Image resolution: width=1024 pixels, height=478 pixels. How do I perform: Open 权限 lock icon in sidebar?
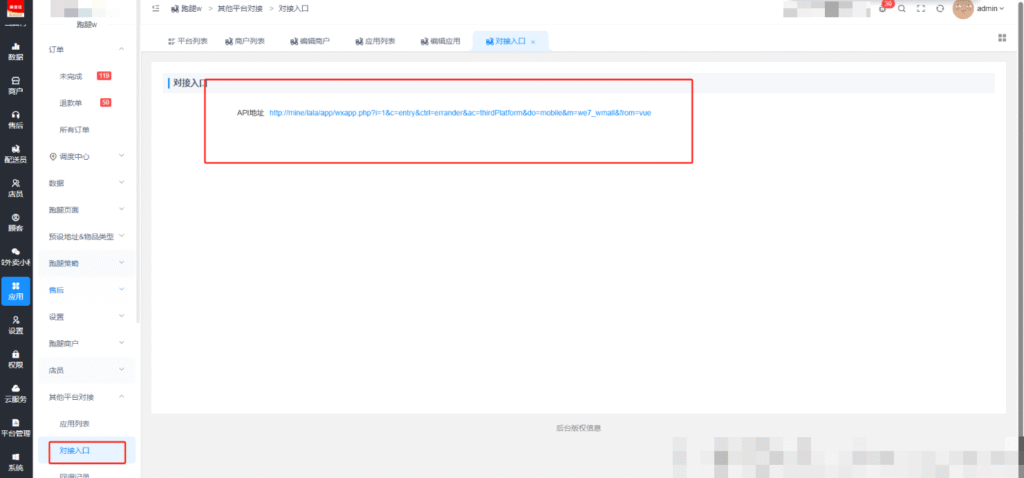(x=16, y=358)
